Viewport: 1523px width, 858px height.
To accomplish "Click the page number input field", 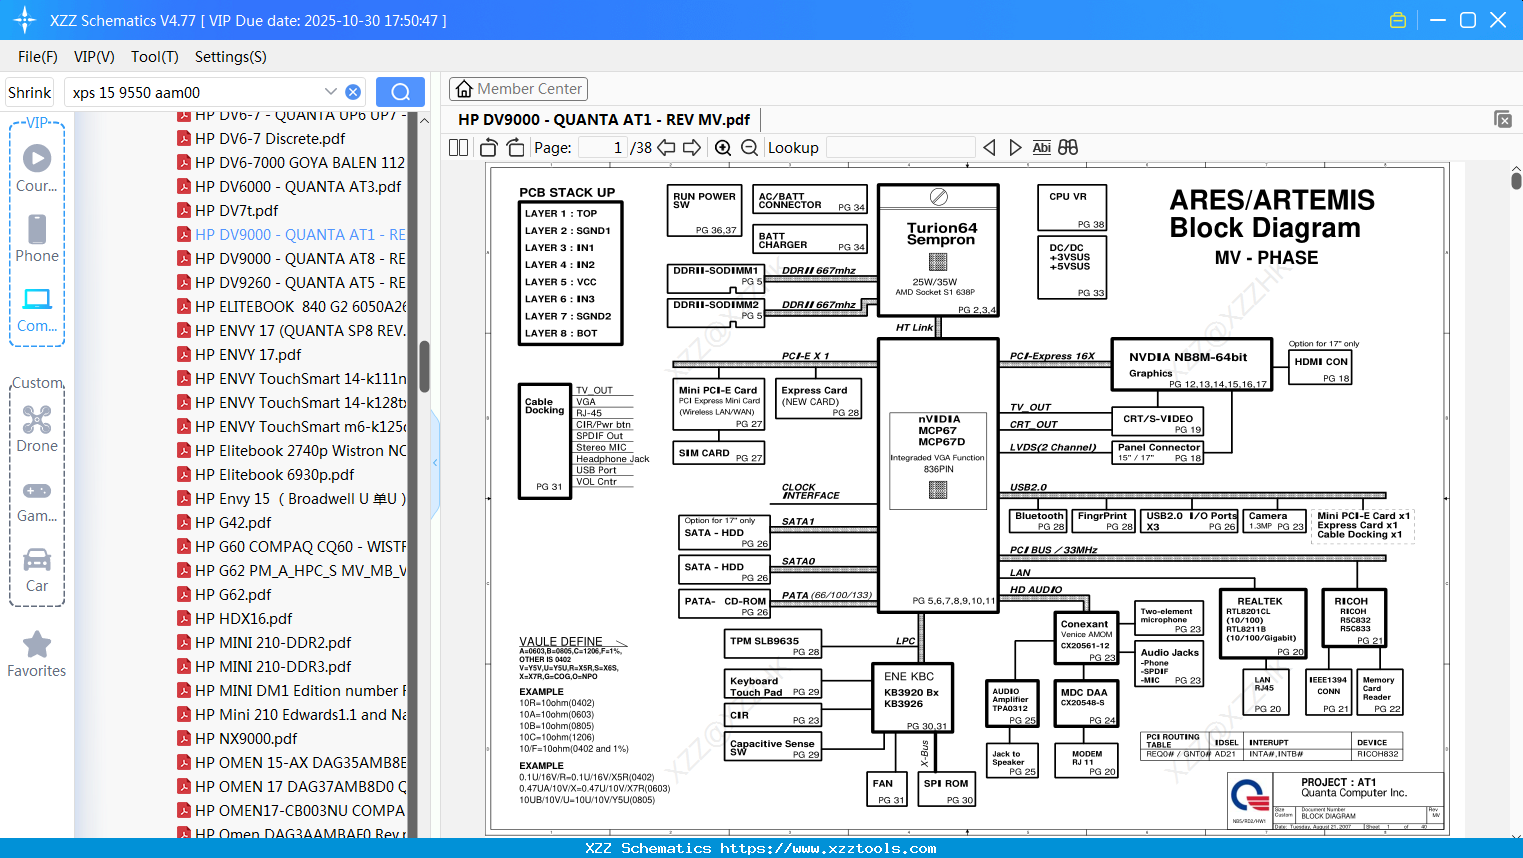I will [603, 147].
